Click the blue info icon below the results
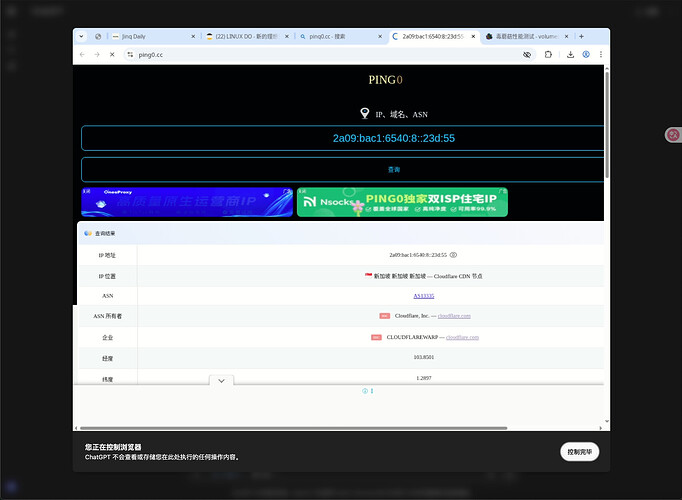The height and width of the screenshot is (500, 682). (365, 391)
